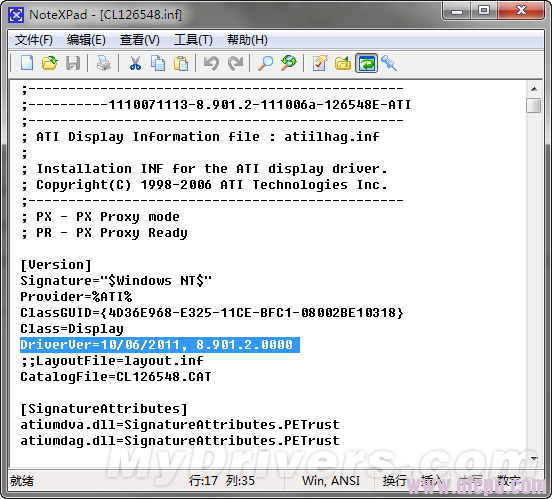
Task: Click the highlighted DriverVer line
Action: 160,345
